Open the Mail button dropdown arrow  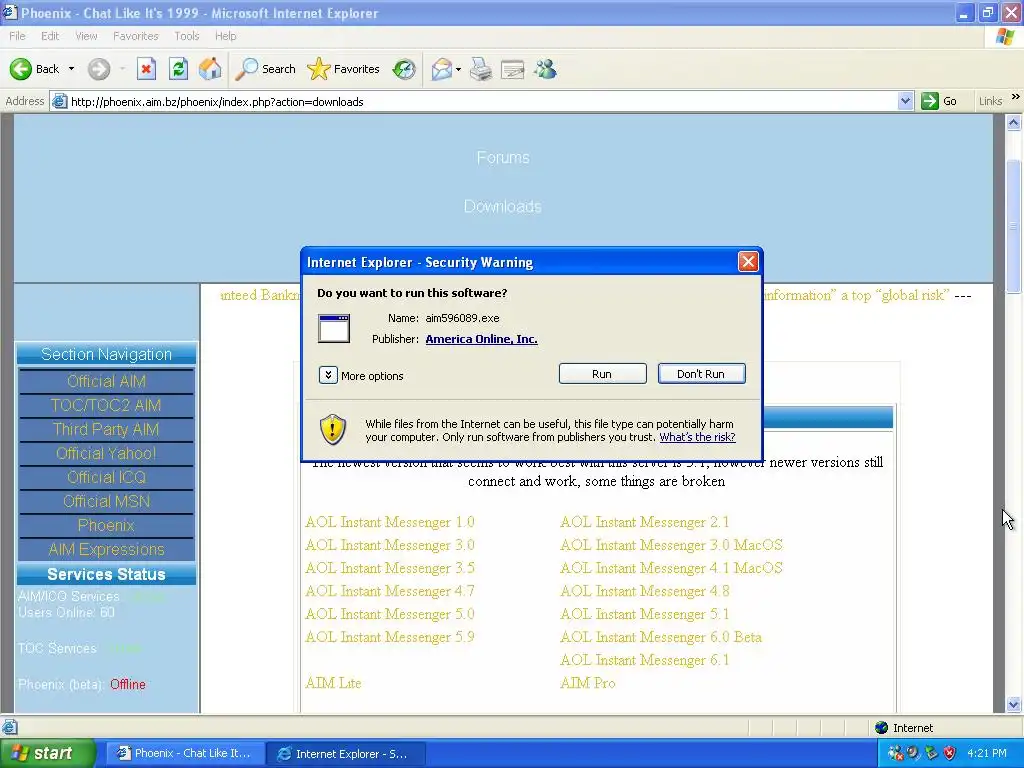(x=458, y=69)
